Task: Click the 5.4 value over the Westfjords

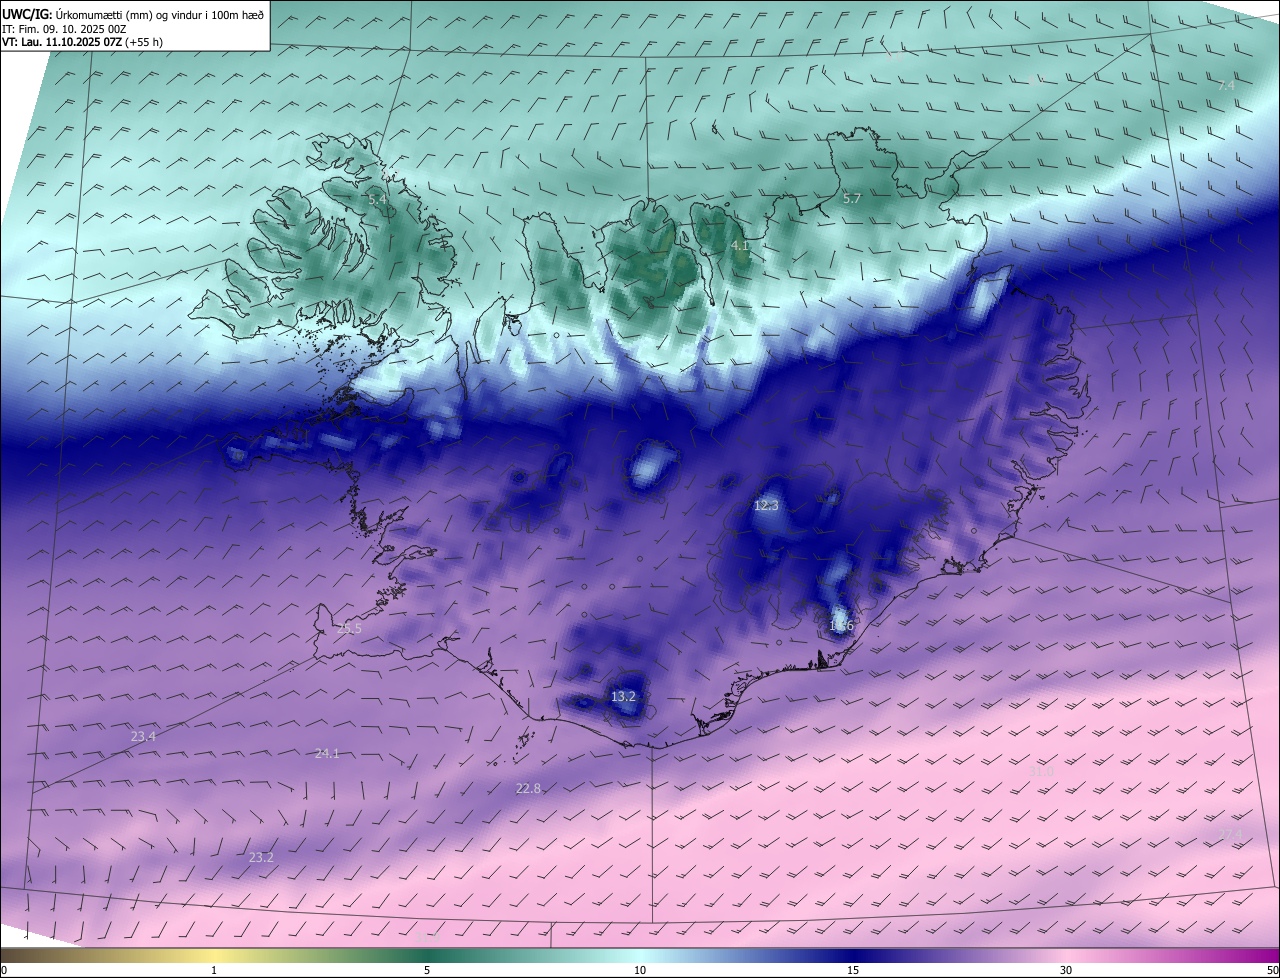Action: 378,200
